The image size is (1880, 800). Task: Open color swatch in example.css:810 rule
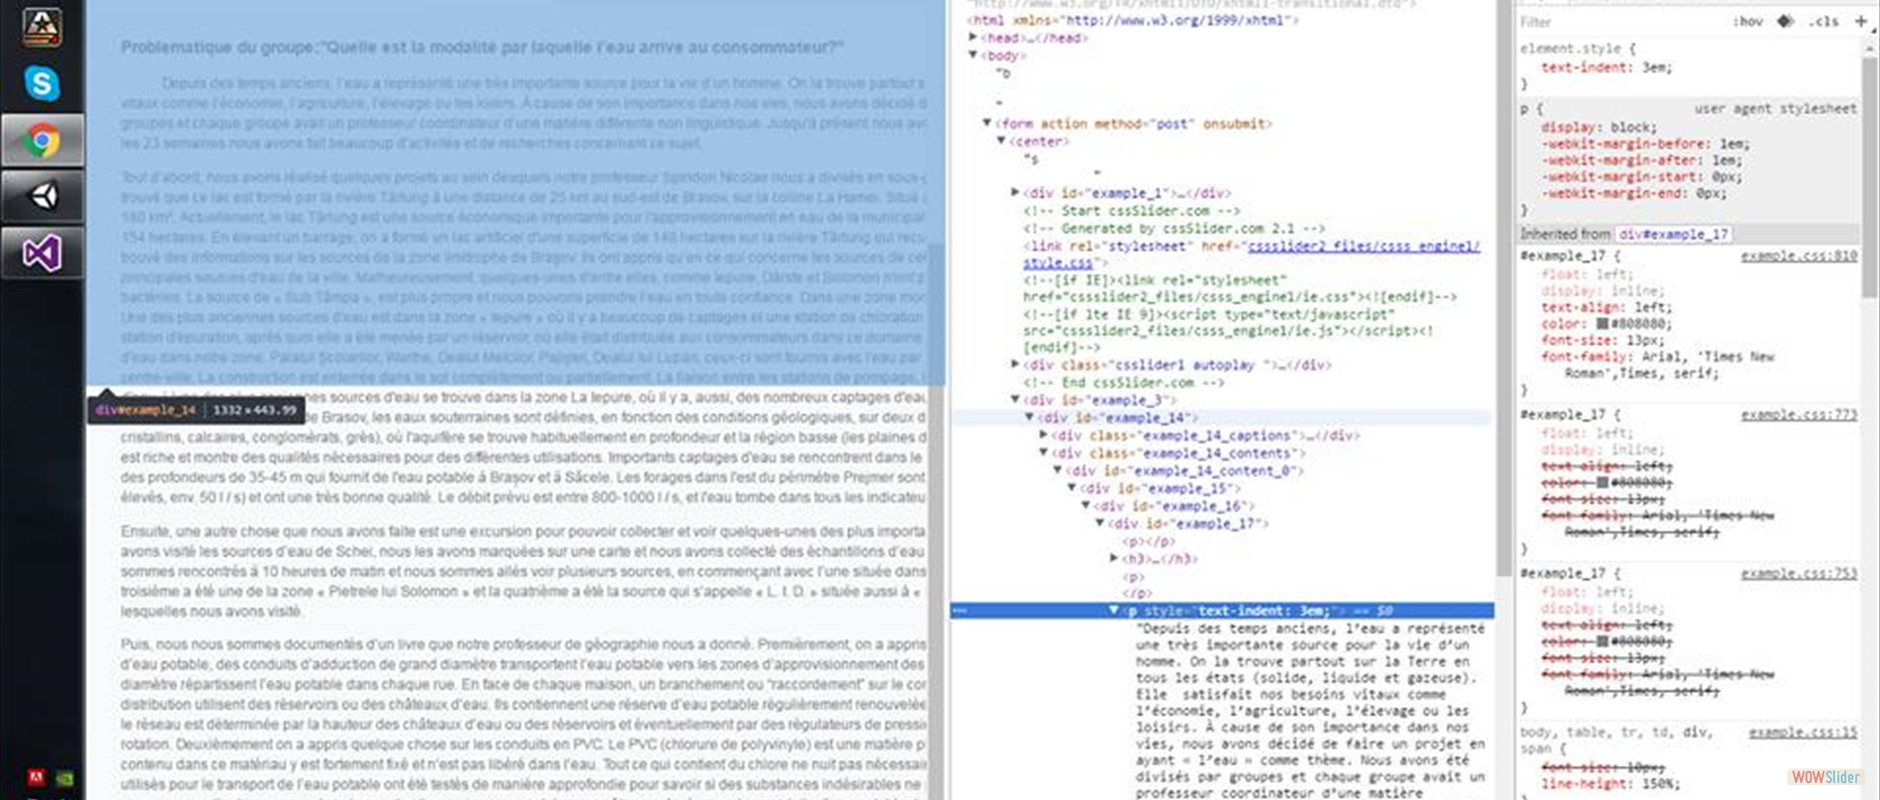coord(1601,324)
